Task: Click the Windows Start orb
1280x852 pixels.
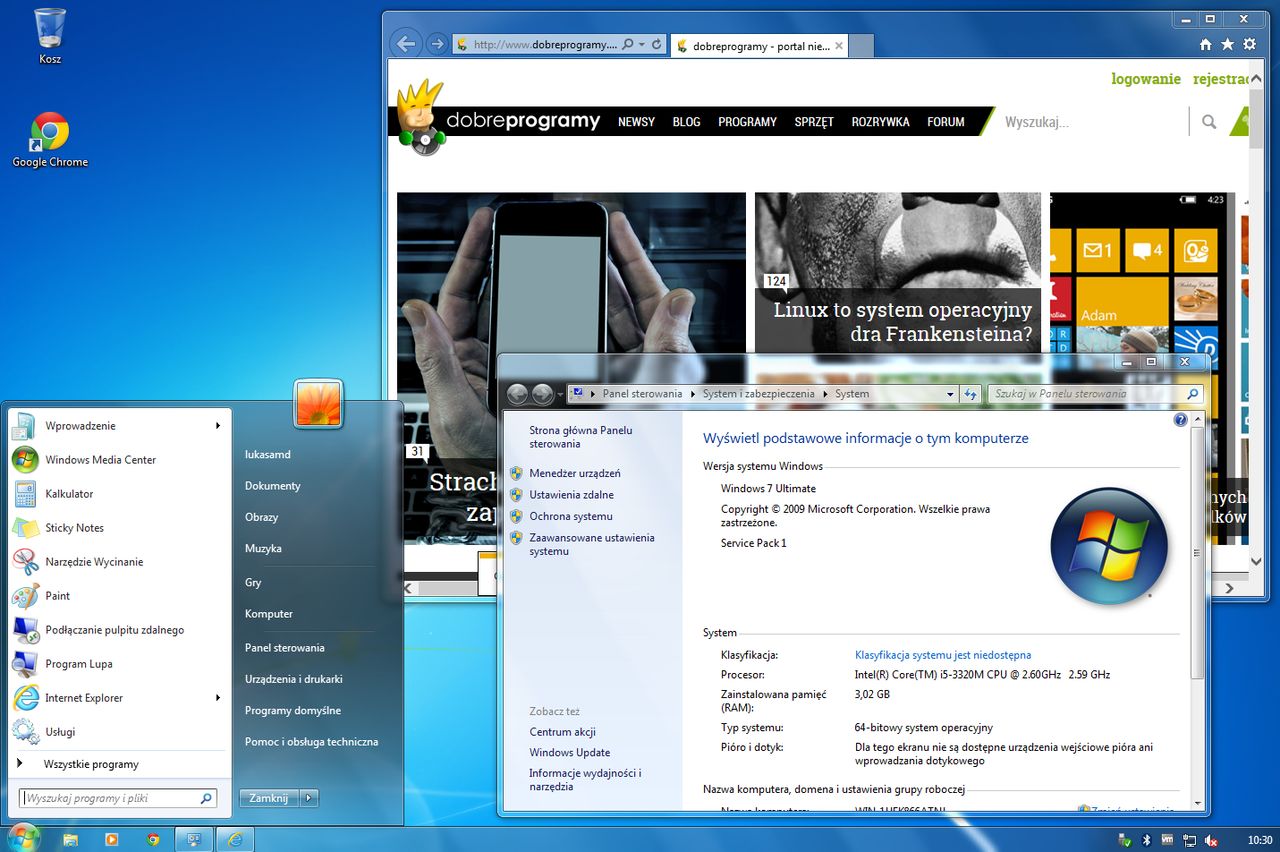Action: tap(22, 838)
